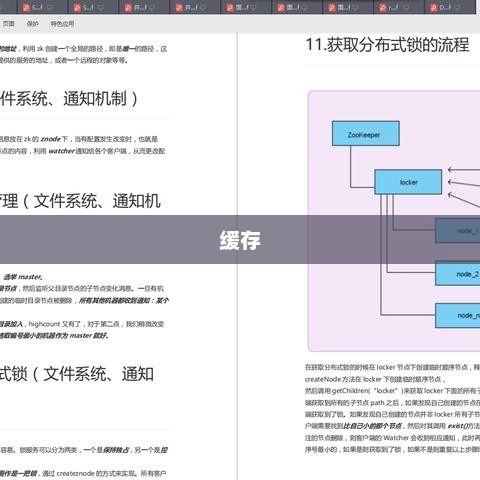The width and height of the screenshot is (480, 480).
Task: Click the PDF icon on the 'r...f' tab
Action: [383, 8]
